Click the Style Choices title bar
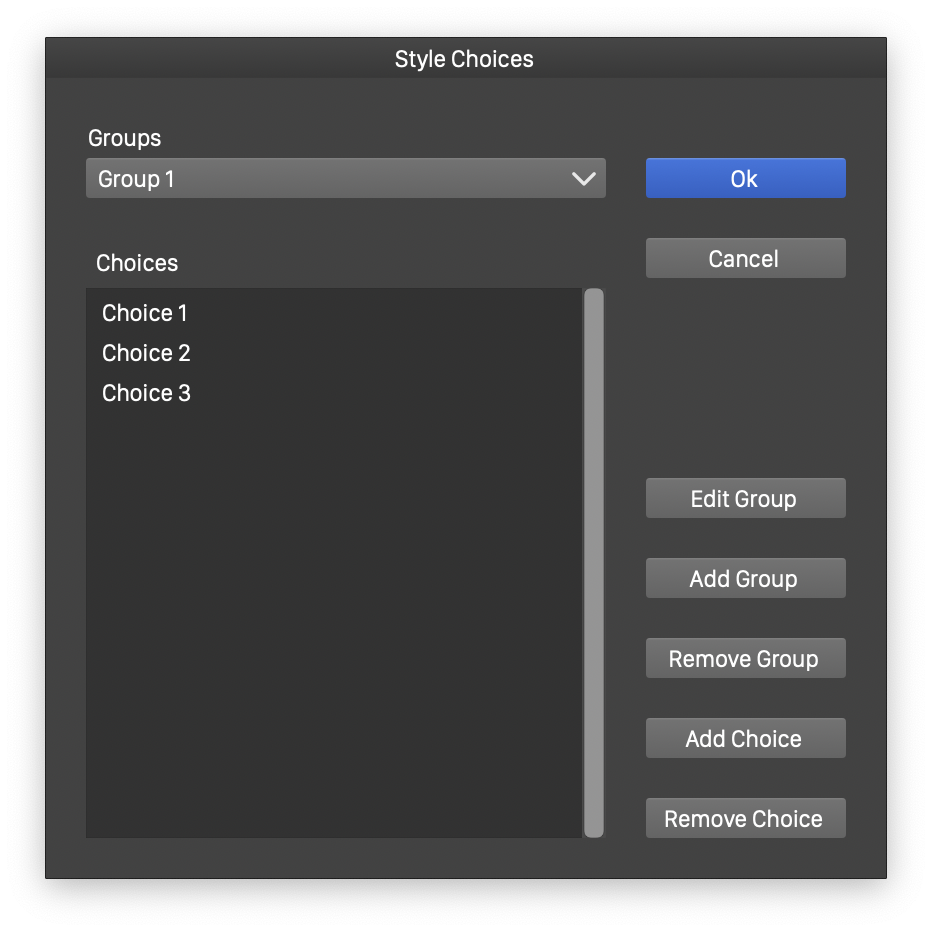932x932 pixels. pyautogui.click(x=465, y=59)
